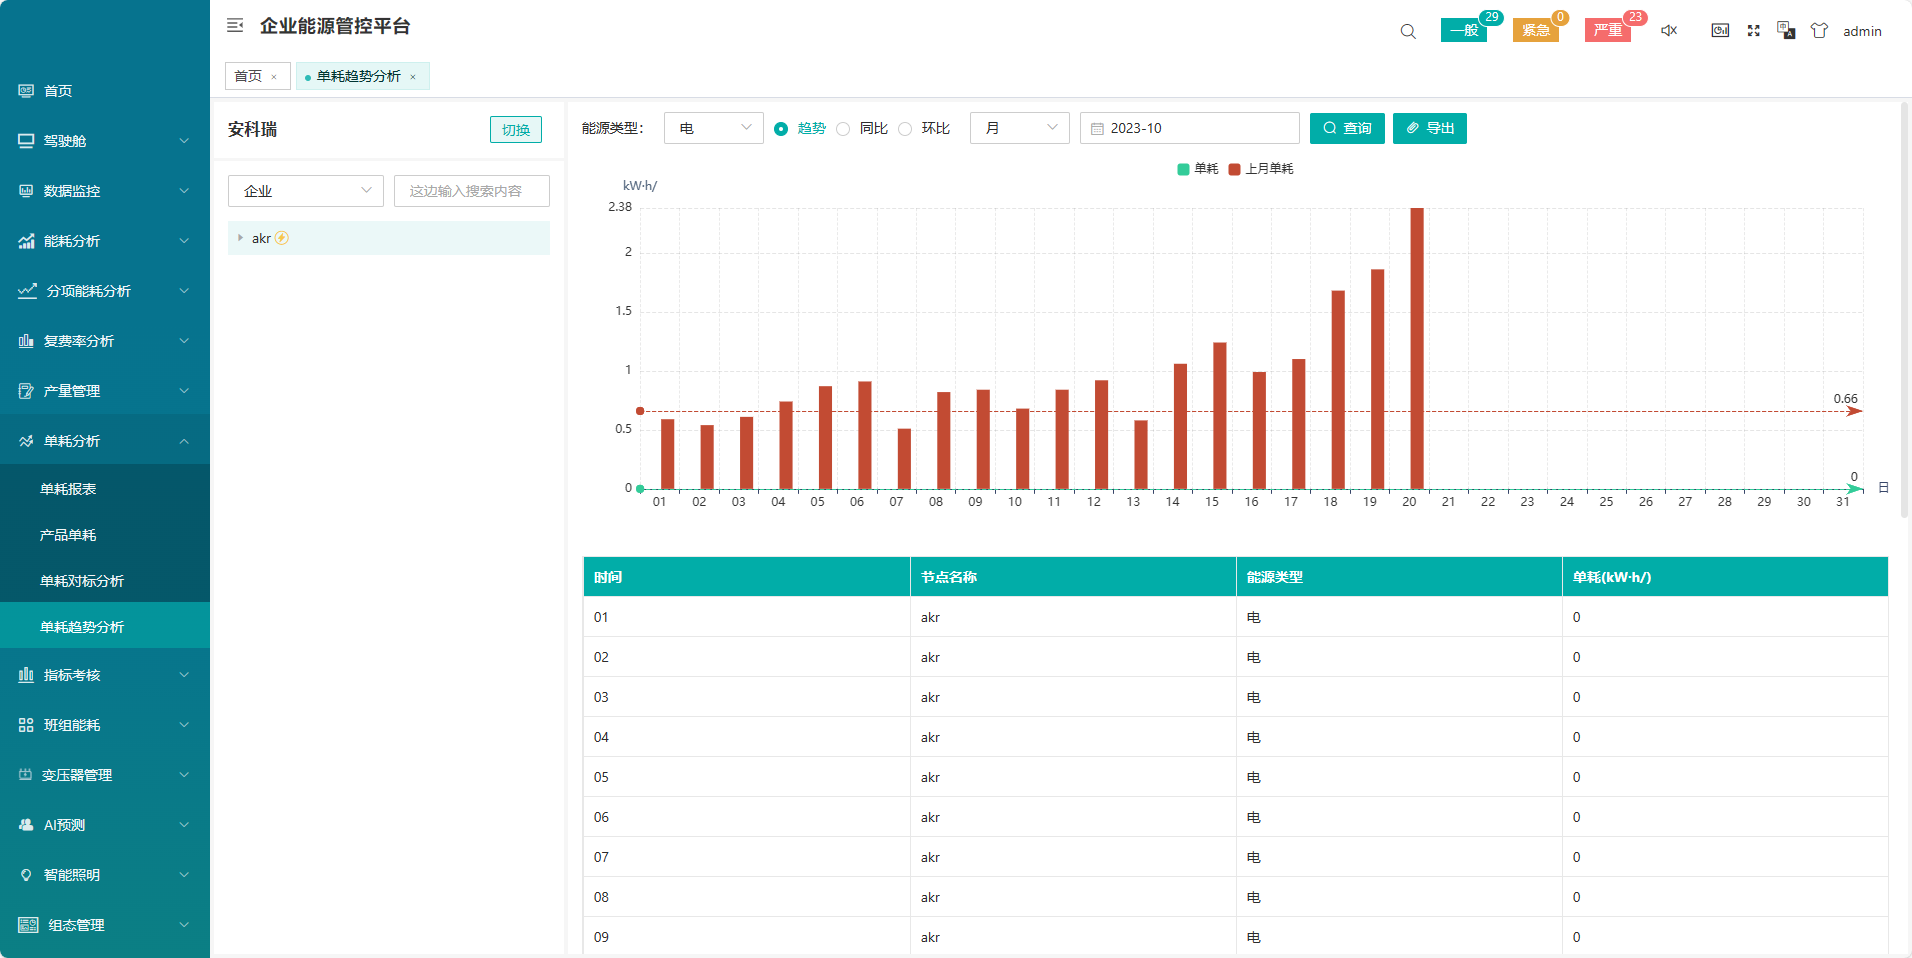Toggle the muted alarm sound icon
The image size is (1912, 958).
[x=1669, y=31]
